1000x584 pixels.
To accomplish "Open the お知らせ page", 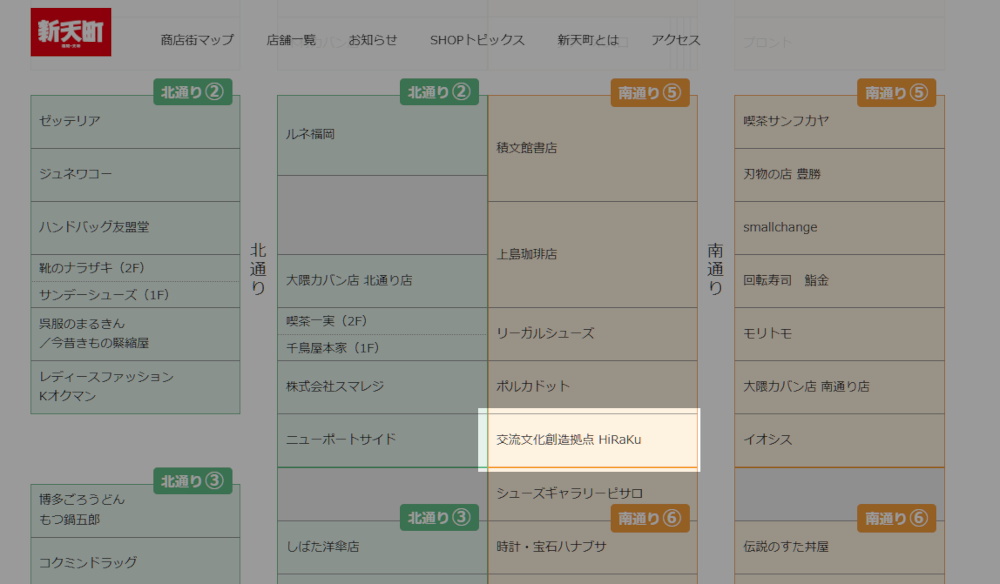I will point(372,40).
